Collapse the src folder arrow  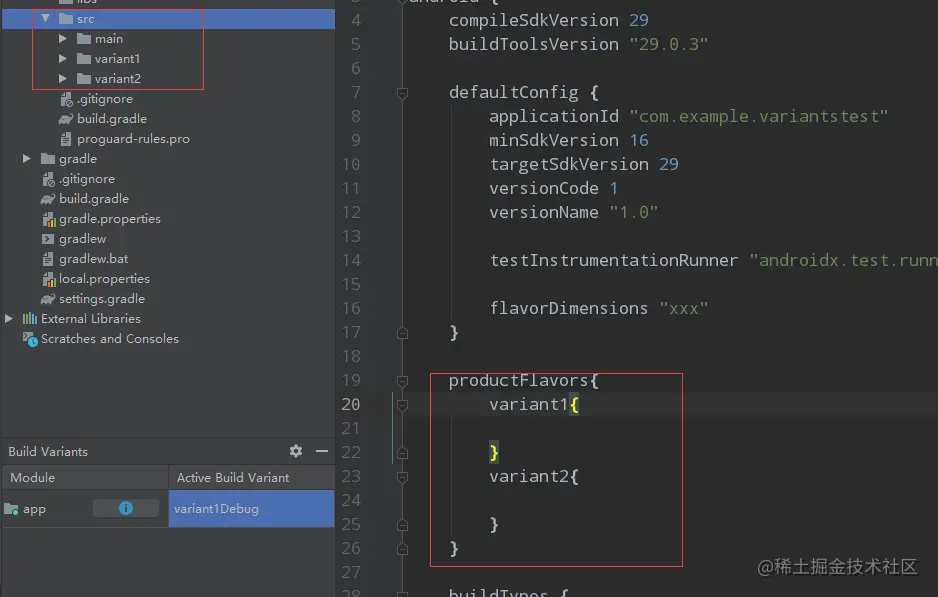45,19
